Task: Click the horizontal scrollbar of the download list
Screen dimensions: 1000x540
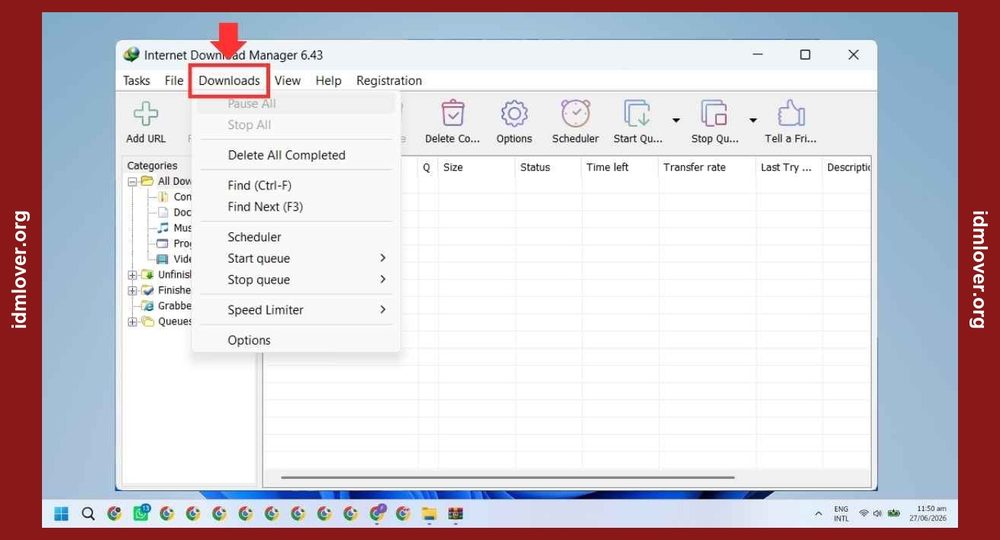Action: point(508,477)
